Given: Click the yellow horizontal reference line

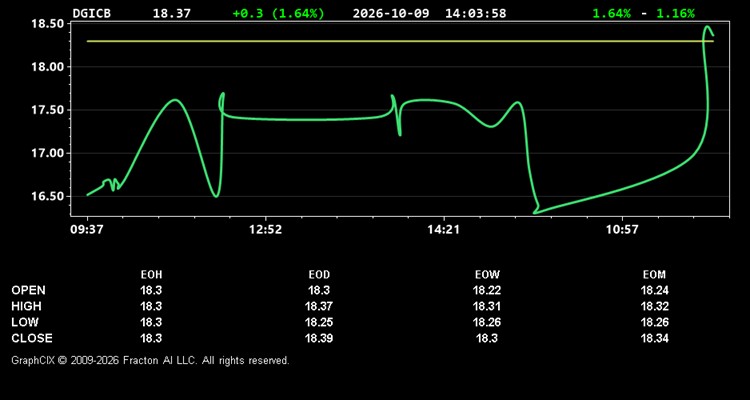Looking at the screenshot, I should tap(400, 41).
